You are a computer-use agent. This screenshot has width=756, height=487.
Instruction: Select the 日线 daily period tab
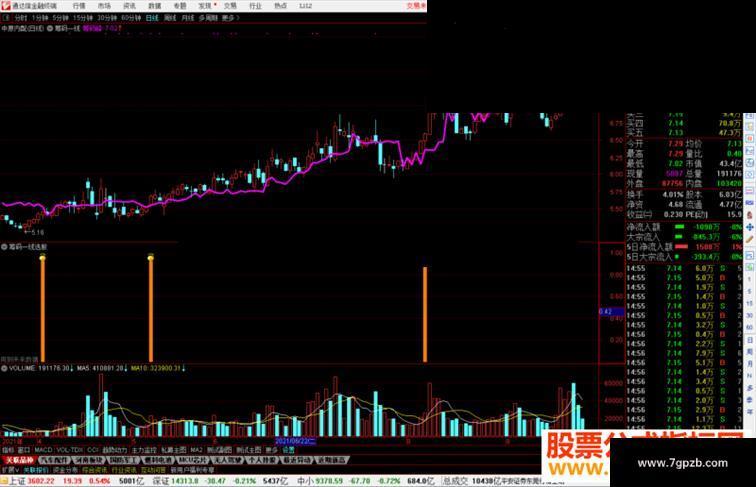pos(152,18)
